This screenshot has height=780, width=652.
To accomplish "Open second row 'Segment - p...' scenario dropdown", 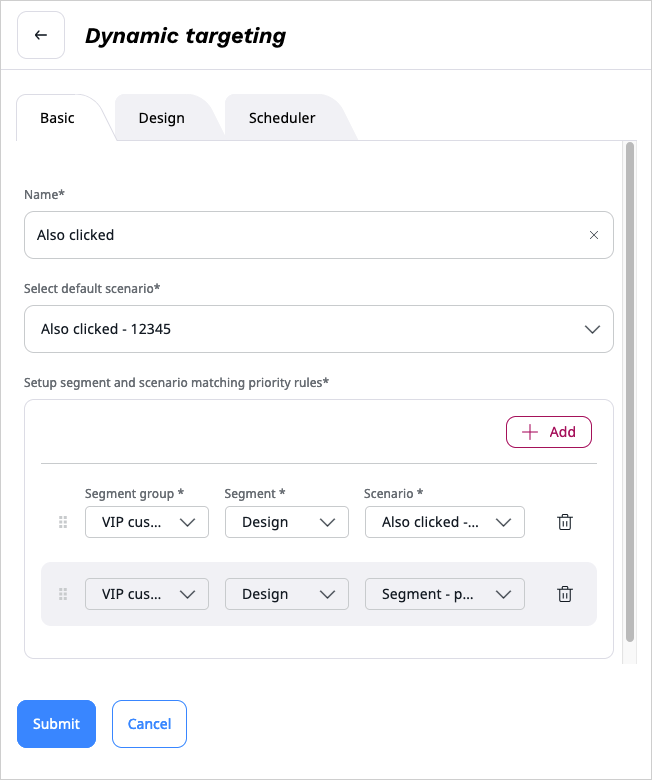I will pyautogui.click(x=445, y=594).
